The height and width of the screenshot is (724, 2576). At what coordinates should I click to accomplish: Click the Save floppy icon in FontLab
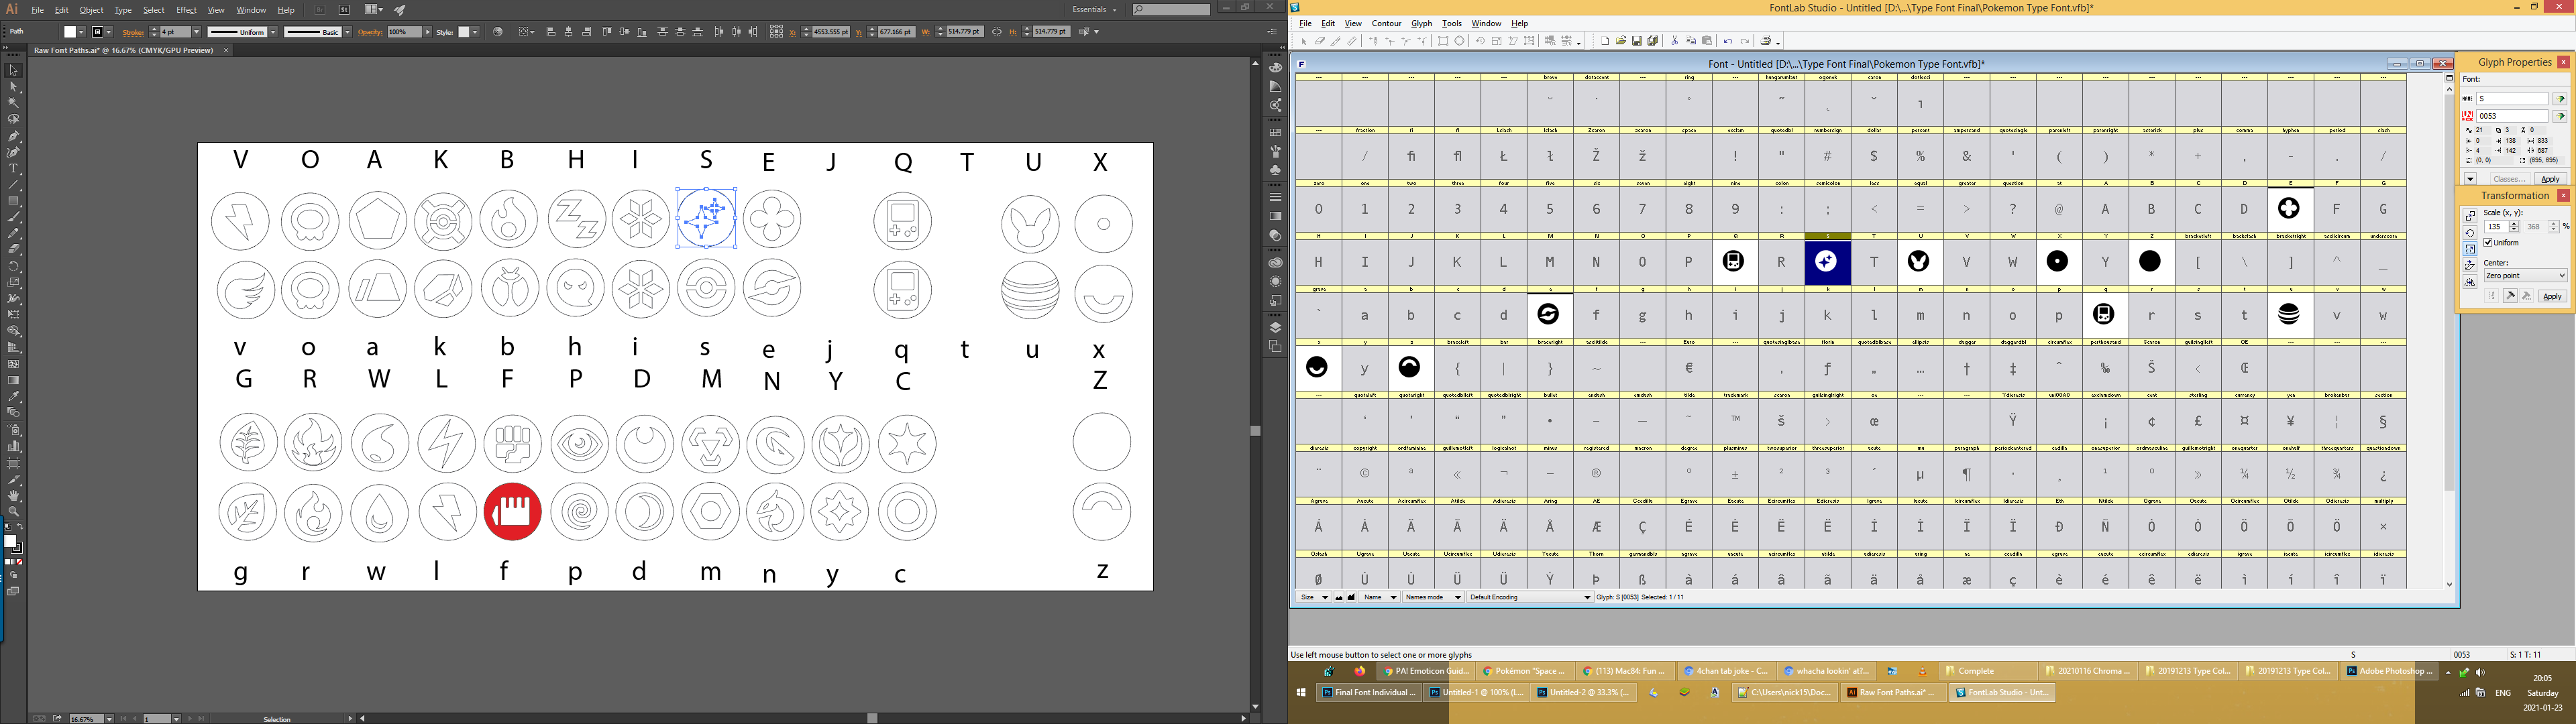pos(1637,41)
